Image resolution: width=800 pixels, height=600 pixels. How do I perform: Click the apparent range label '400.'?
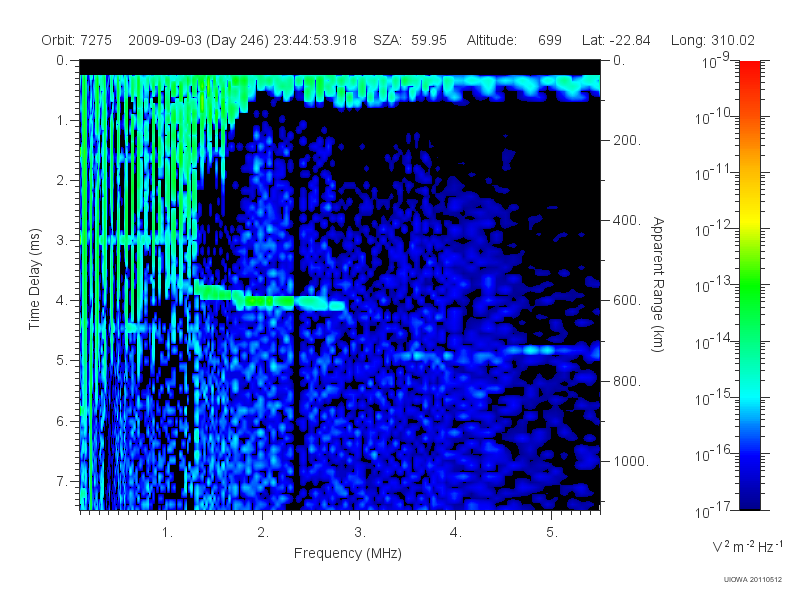627,220
